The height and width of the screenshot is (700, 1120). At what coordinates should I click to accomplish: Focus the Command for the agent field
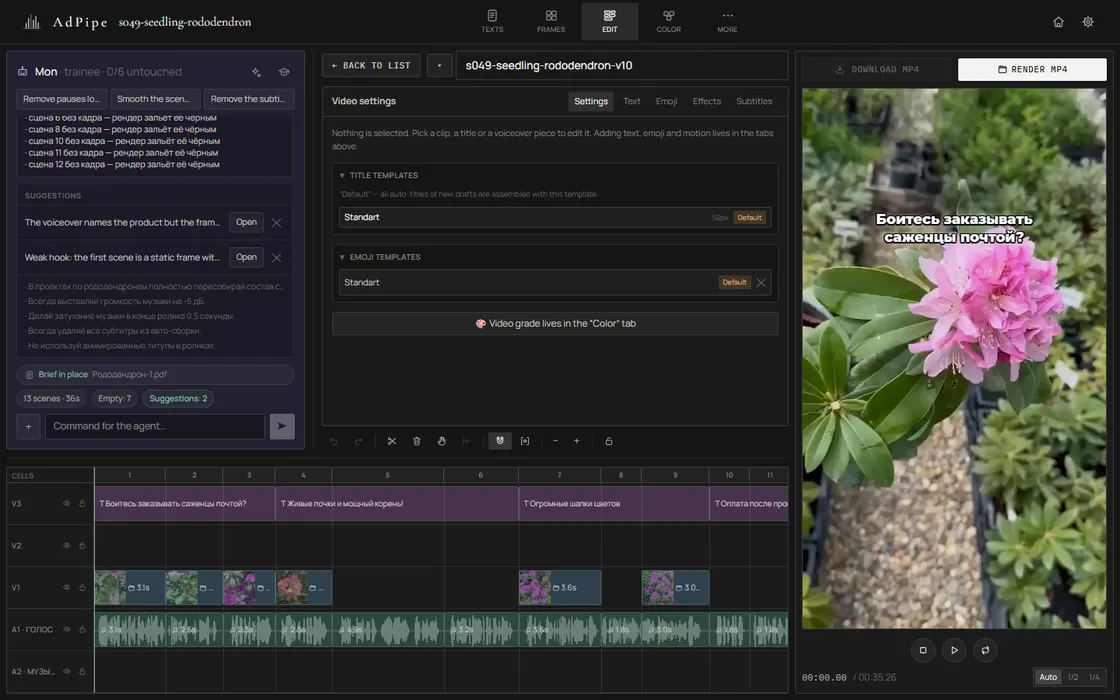click(x=155, y=426)
